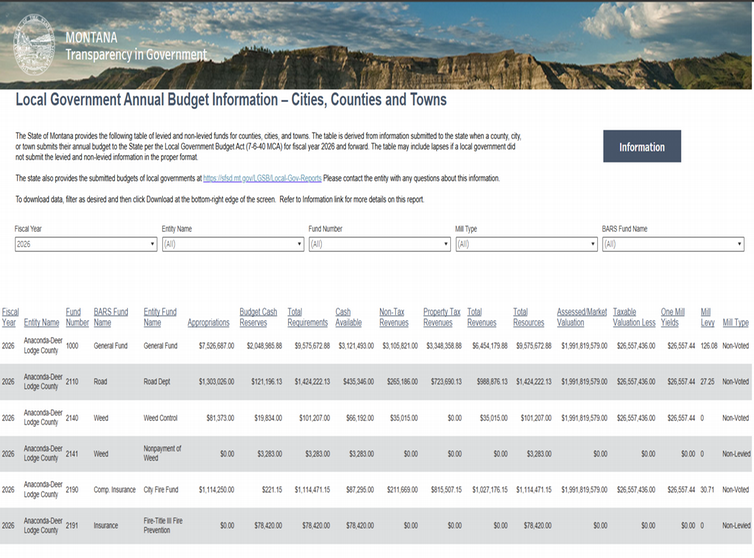
Task: Select fund number 2191 cell
Action: pyautogui.click(x=72, y=525)
